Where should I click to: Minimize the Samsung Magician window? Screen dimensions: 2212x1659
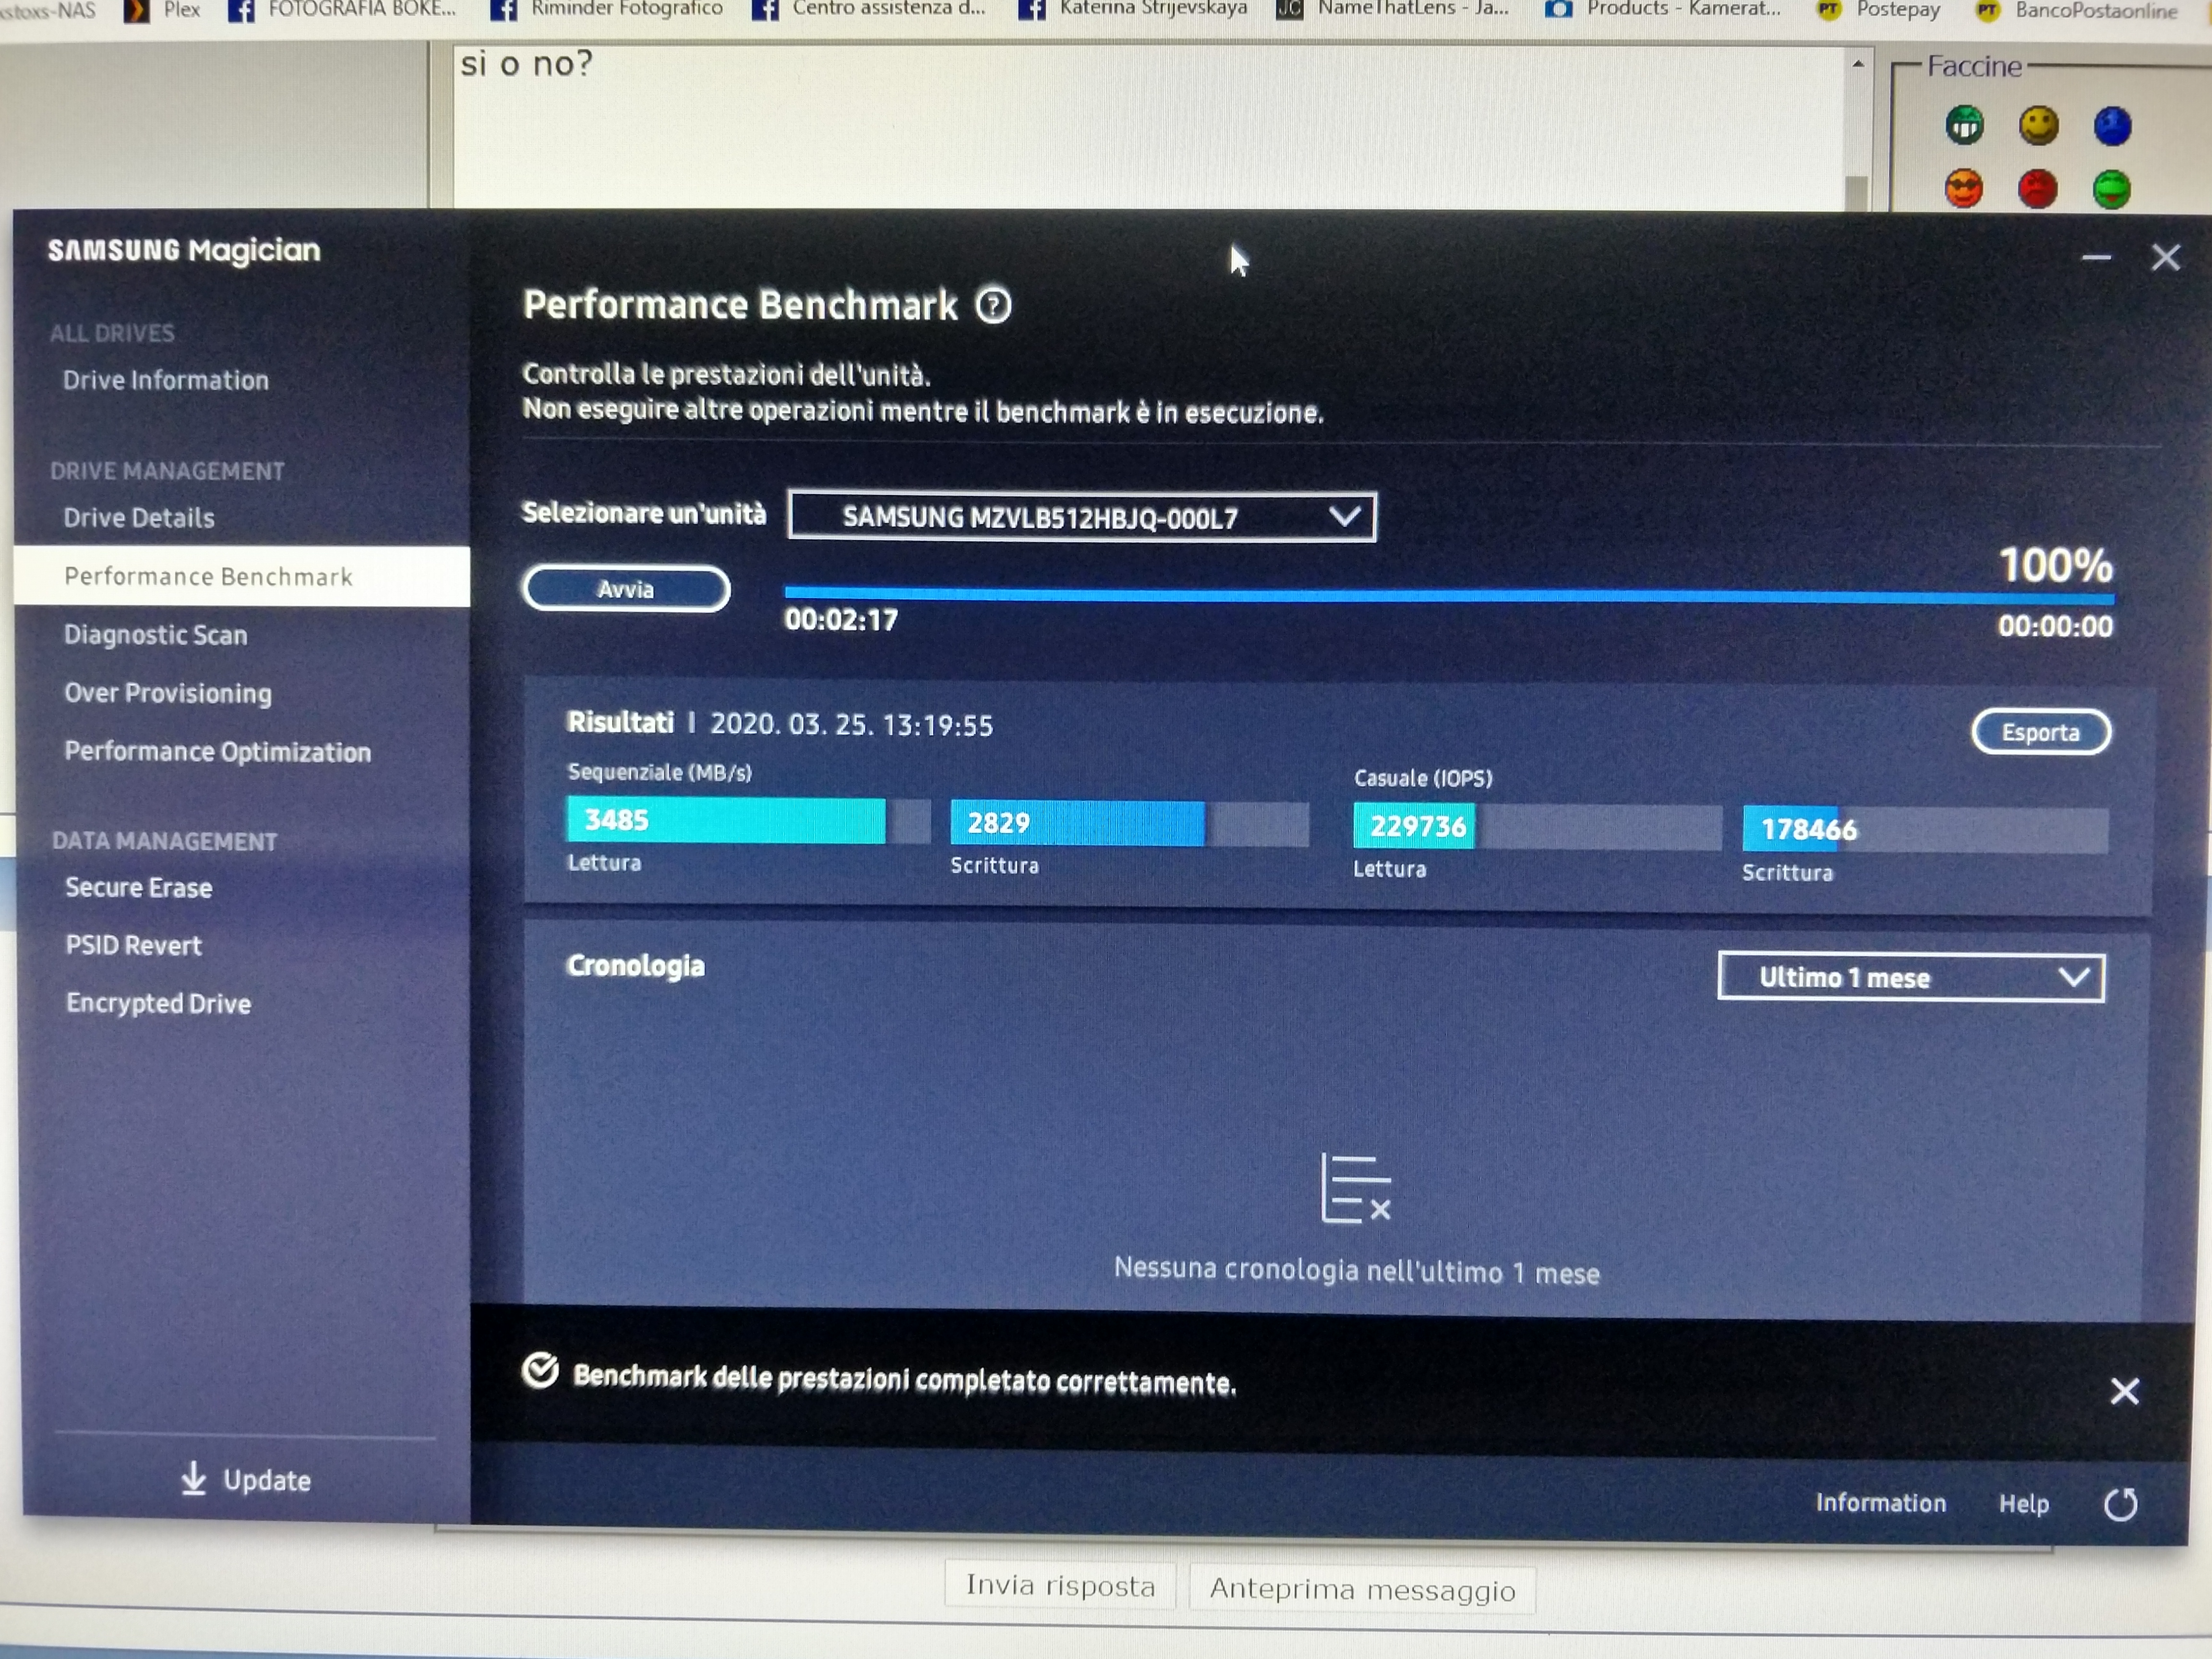coord(2096,258)
